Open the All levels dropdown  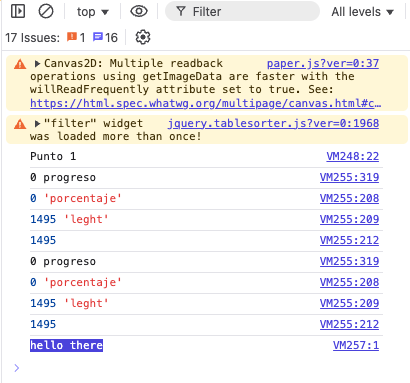coord(362,12)
